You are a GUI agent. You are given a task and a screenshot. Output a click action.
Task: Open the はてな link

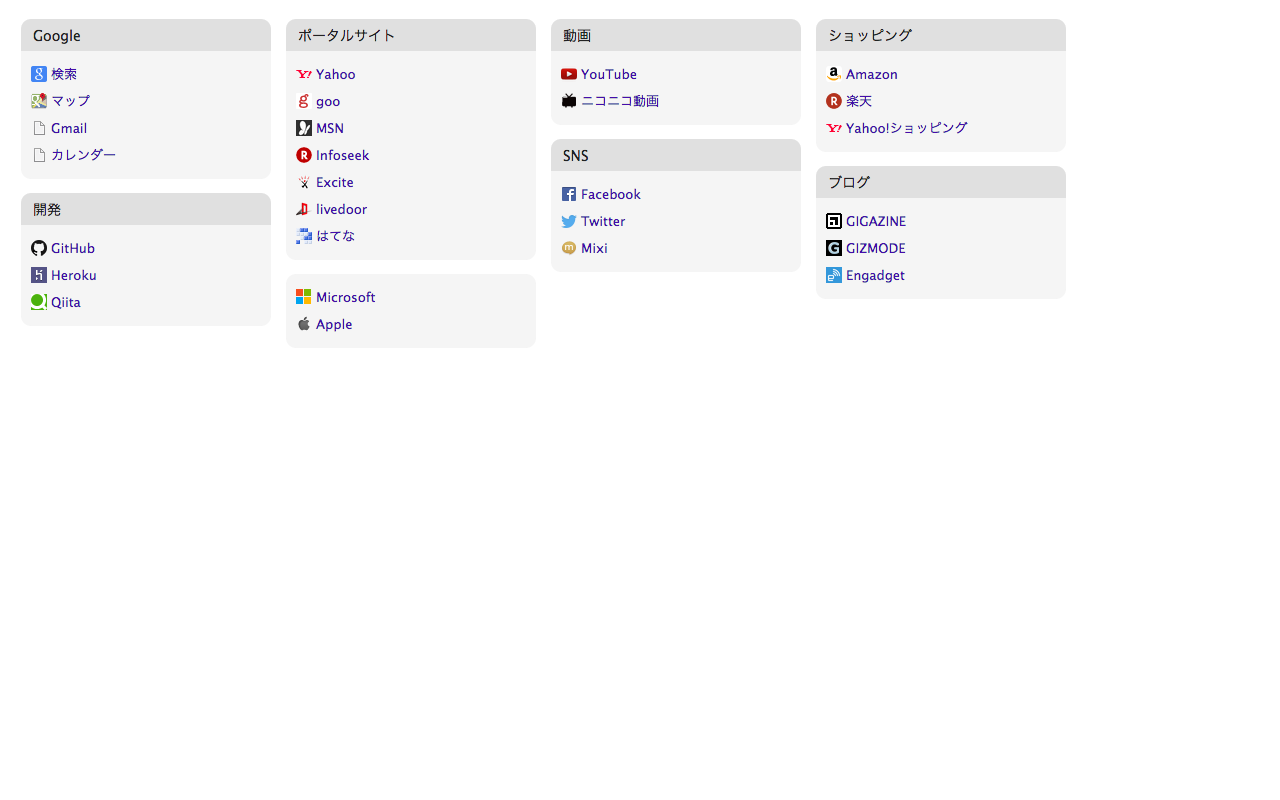click(335, 236)
